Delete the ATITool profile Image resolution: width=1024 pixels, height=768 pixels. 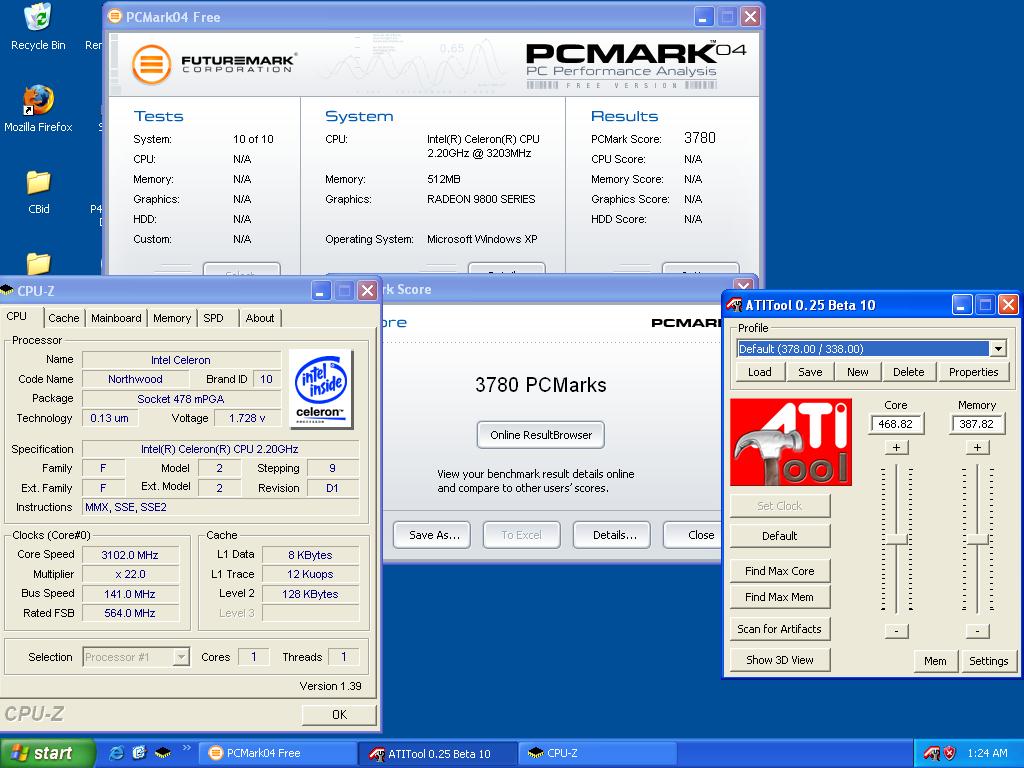tap(908, 372)
